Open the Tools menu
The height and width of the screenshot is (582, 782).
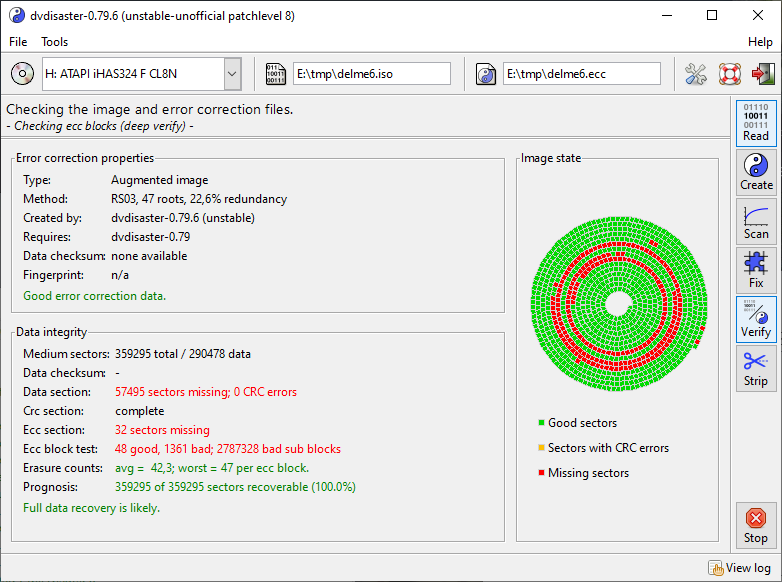point(55,42)
